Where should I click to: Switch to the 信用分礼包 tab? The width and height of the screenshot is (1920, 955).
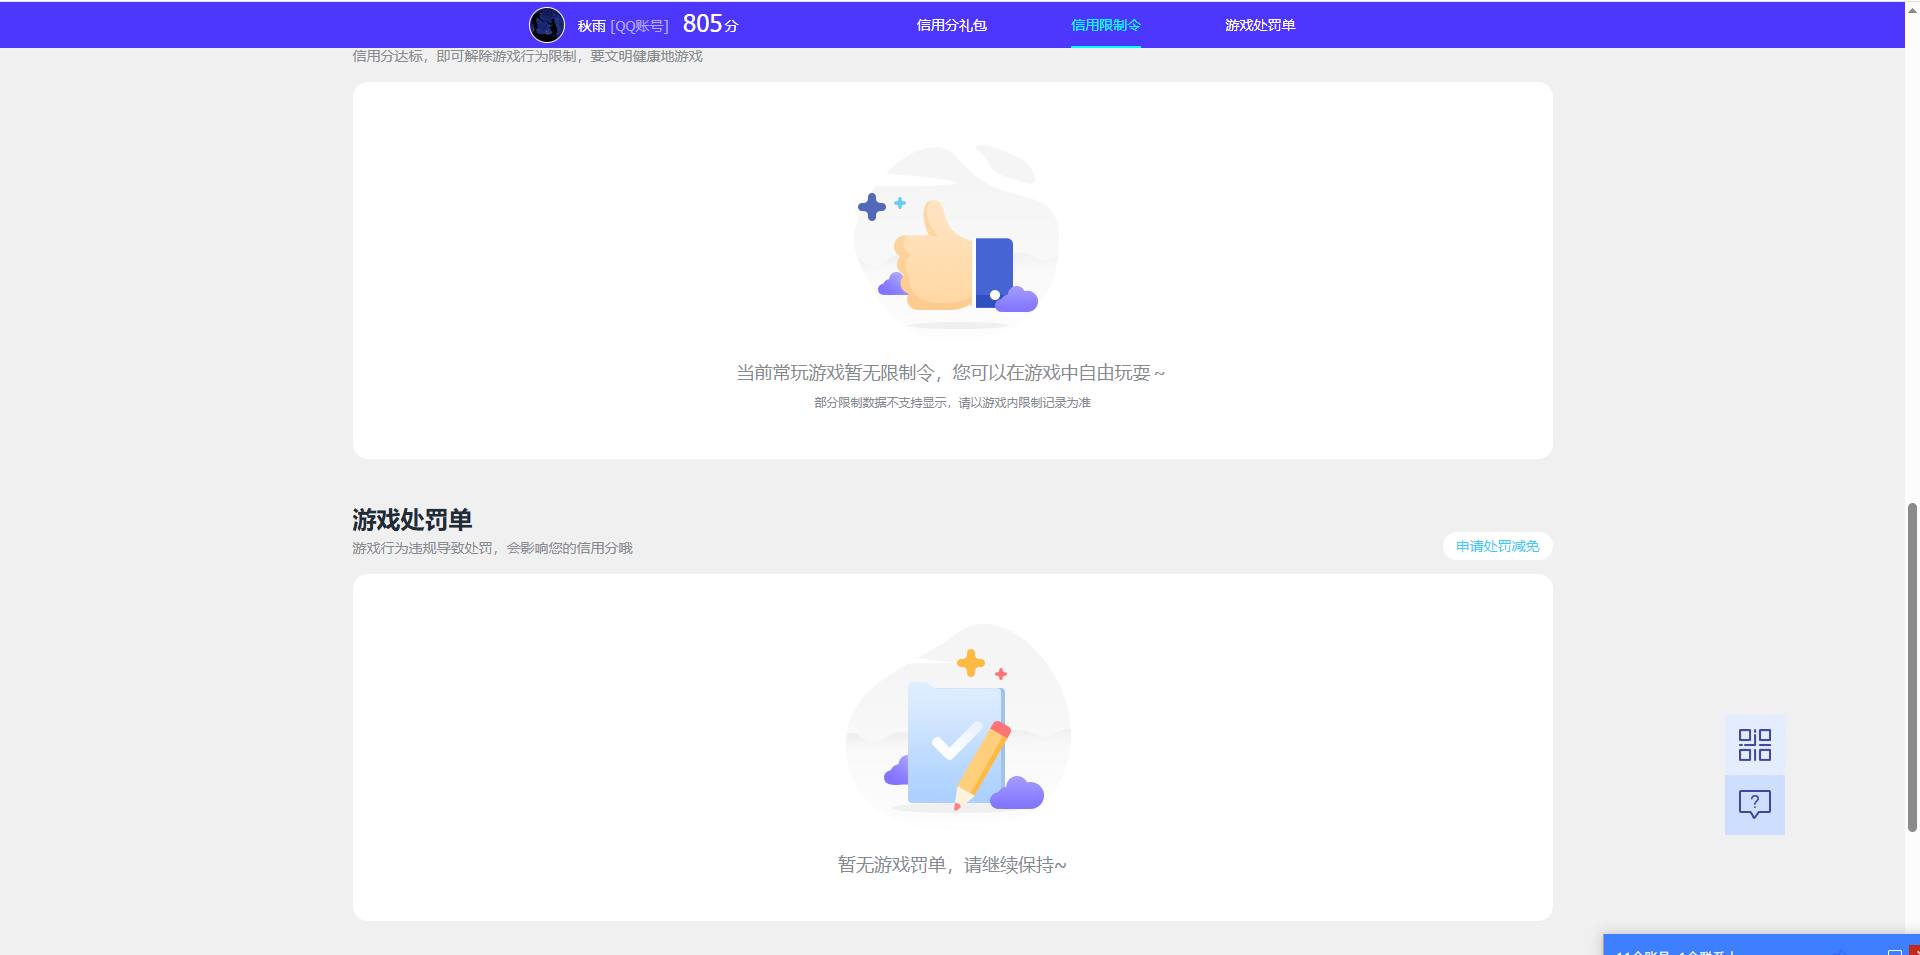click(x=951, y=25)
